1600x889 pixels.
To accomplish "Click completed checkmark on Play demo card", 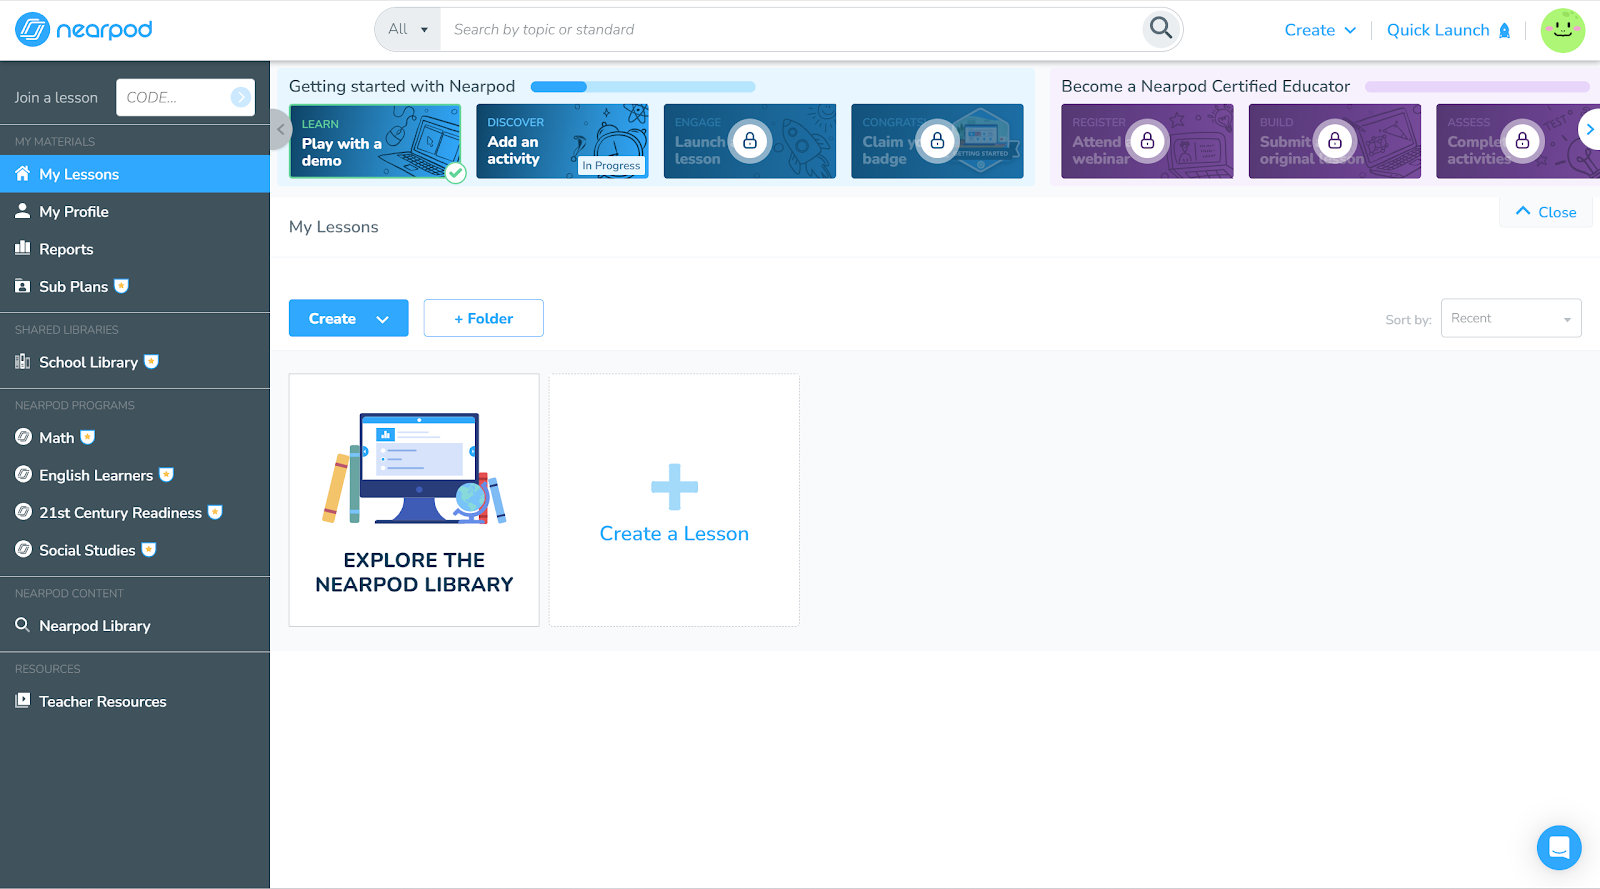I will [455, 173].
